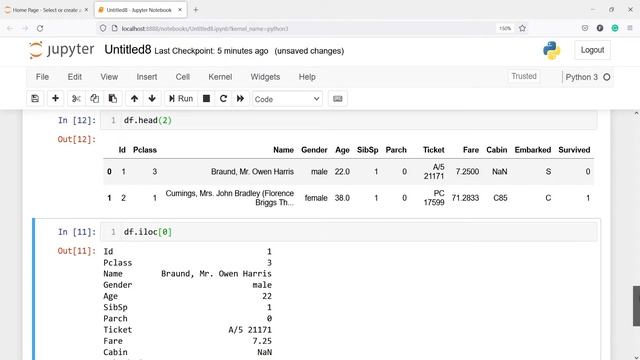Screen dimensions: 640x360
Task: Click the green extension icon
Action: tap(615, 28)
